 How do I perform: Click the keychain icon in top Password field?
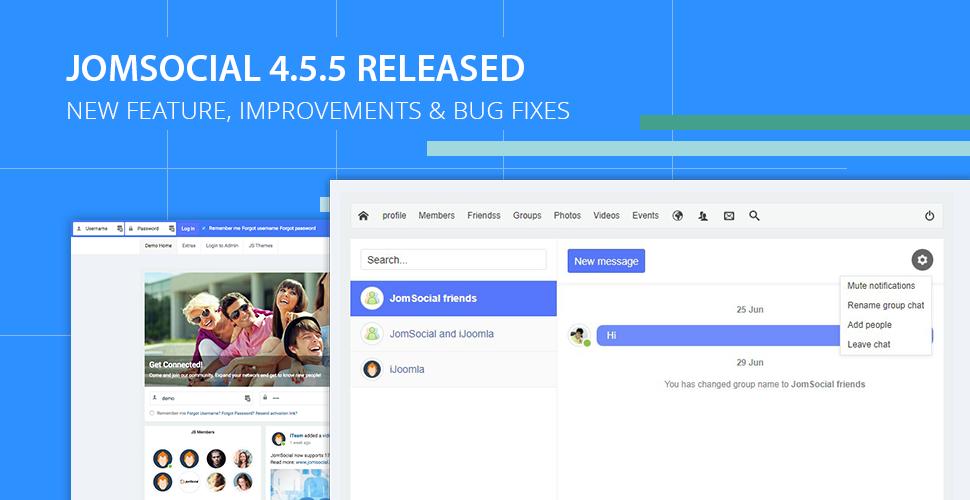(x=171, y=228)
